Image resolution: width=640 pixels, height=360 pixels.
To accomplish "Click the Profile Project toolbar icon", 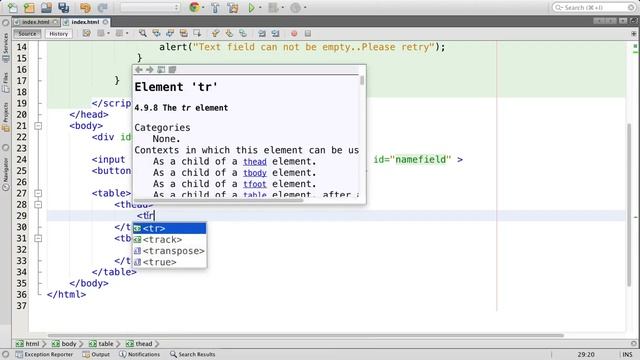I will (x=296, y=7).
